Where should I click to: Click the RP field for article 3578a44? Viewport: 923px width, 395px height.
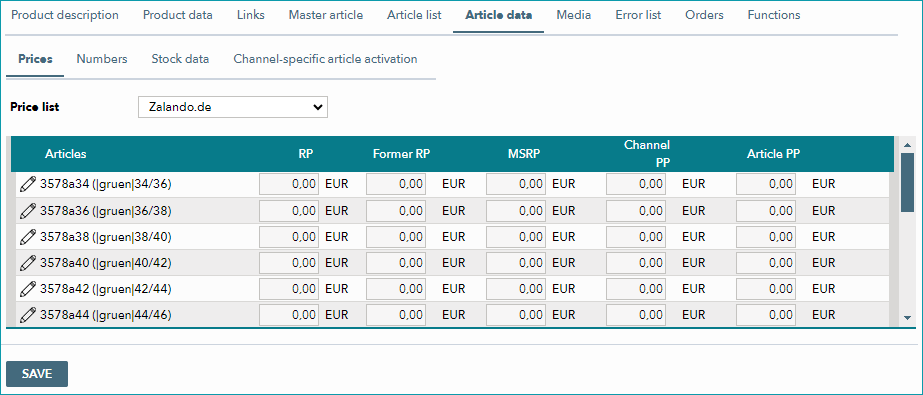click(x=289, y=315)
